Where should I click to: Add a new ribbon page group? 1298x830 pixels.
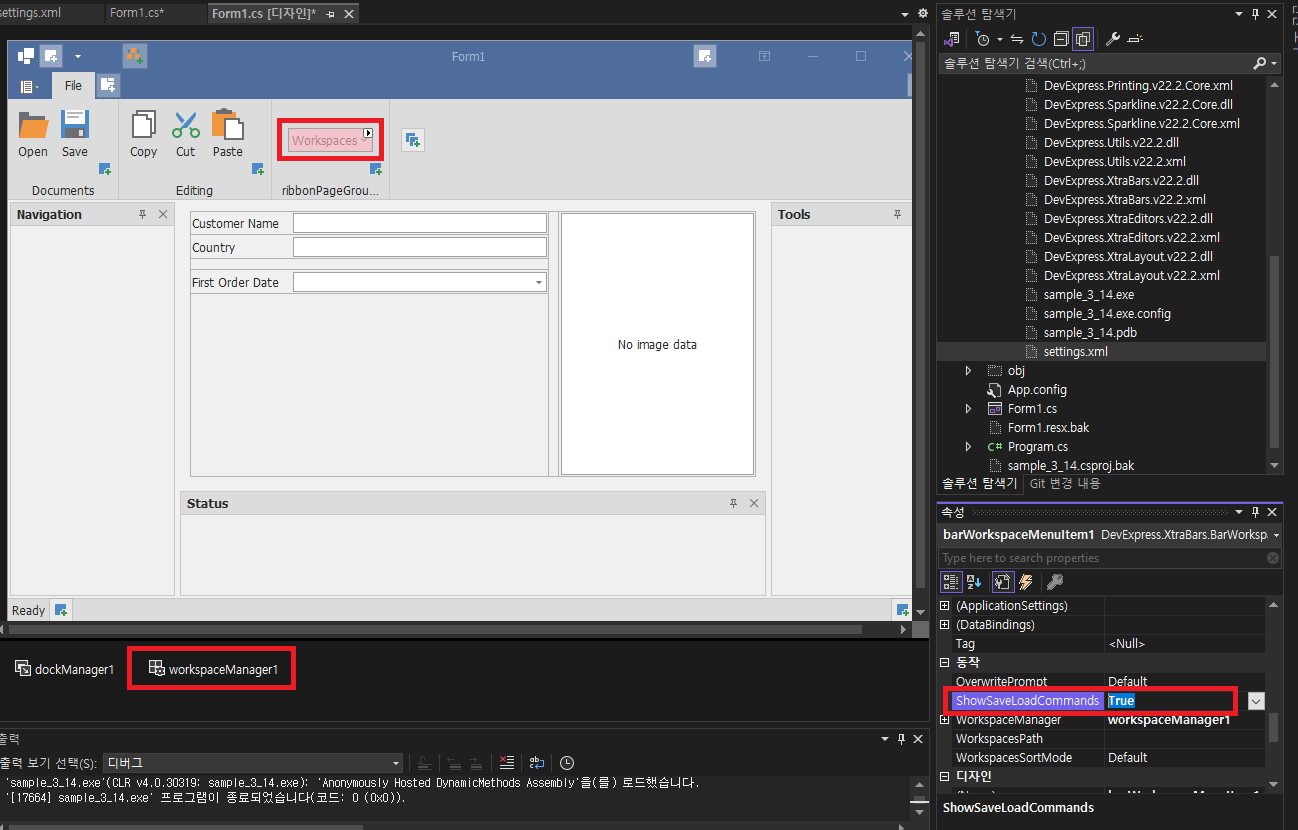(412, 140)
